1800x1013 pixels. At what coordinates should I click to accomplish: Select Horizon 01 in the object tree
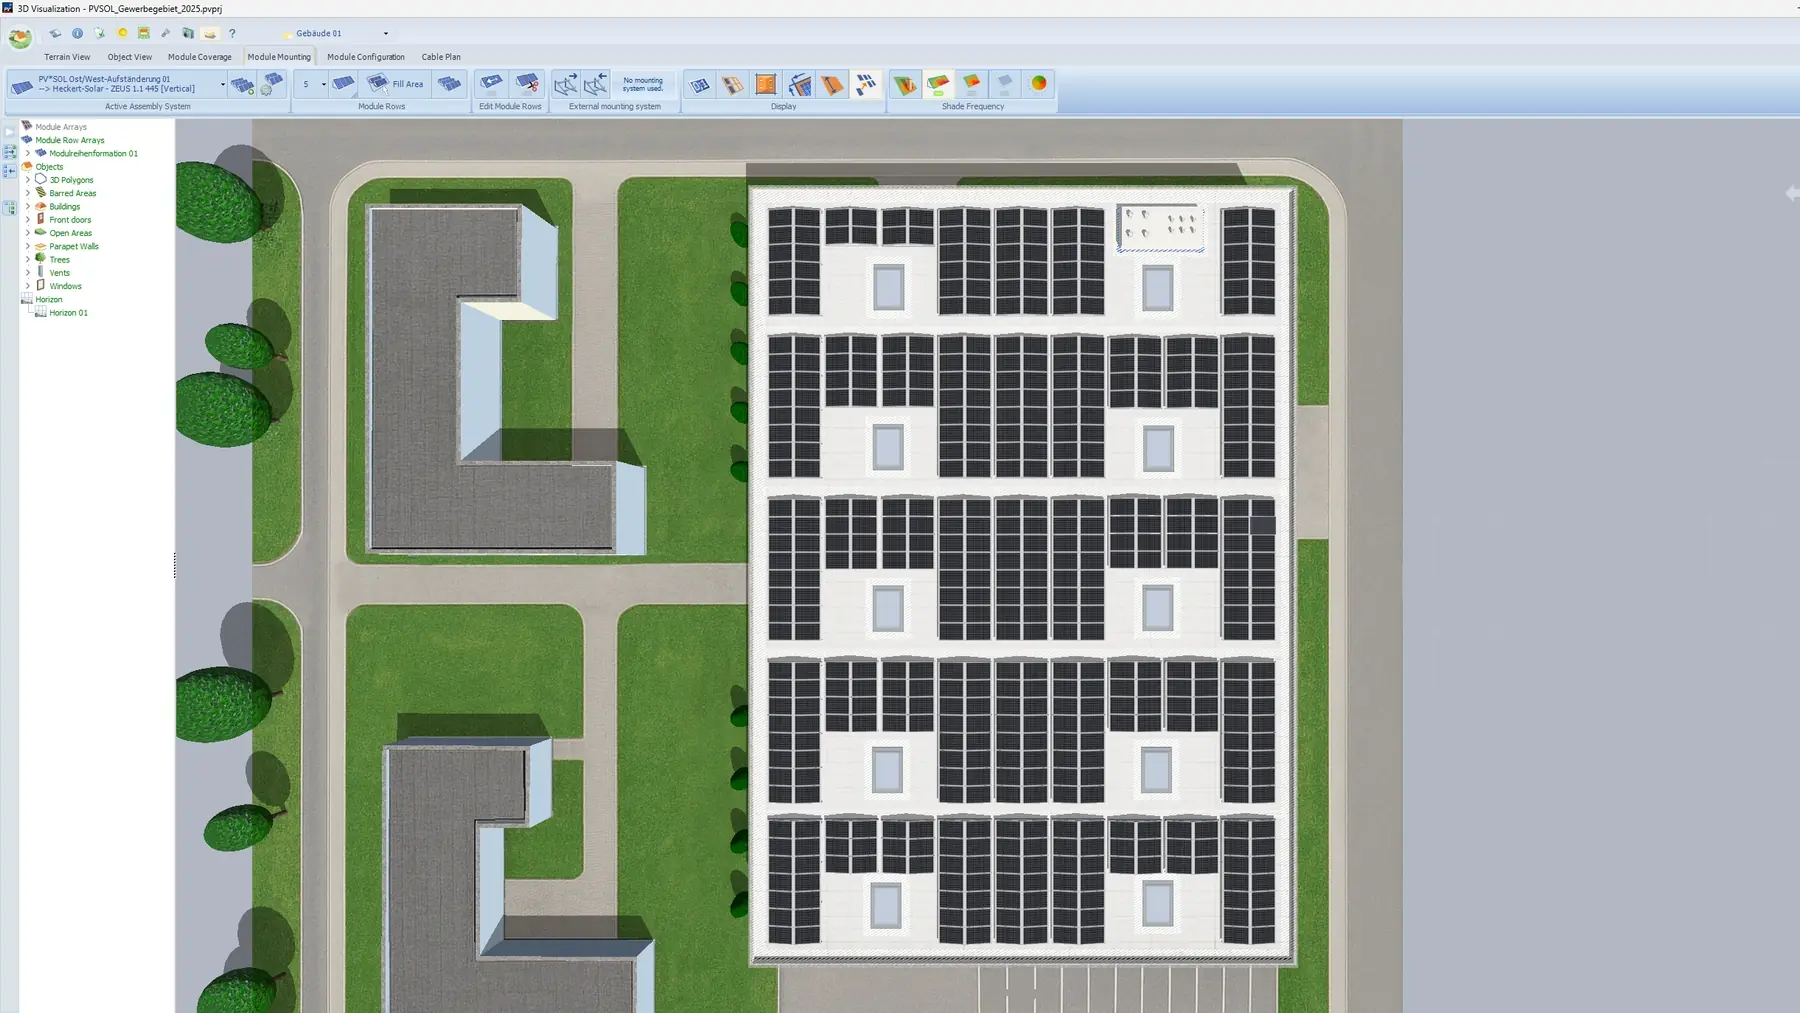68,312
